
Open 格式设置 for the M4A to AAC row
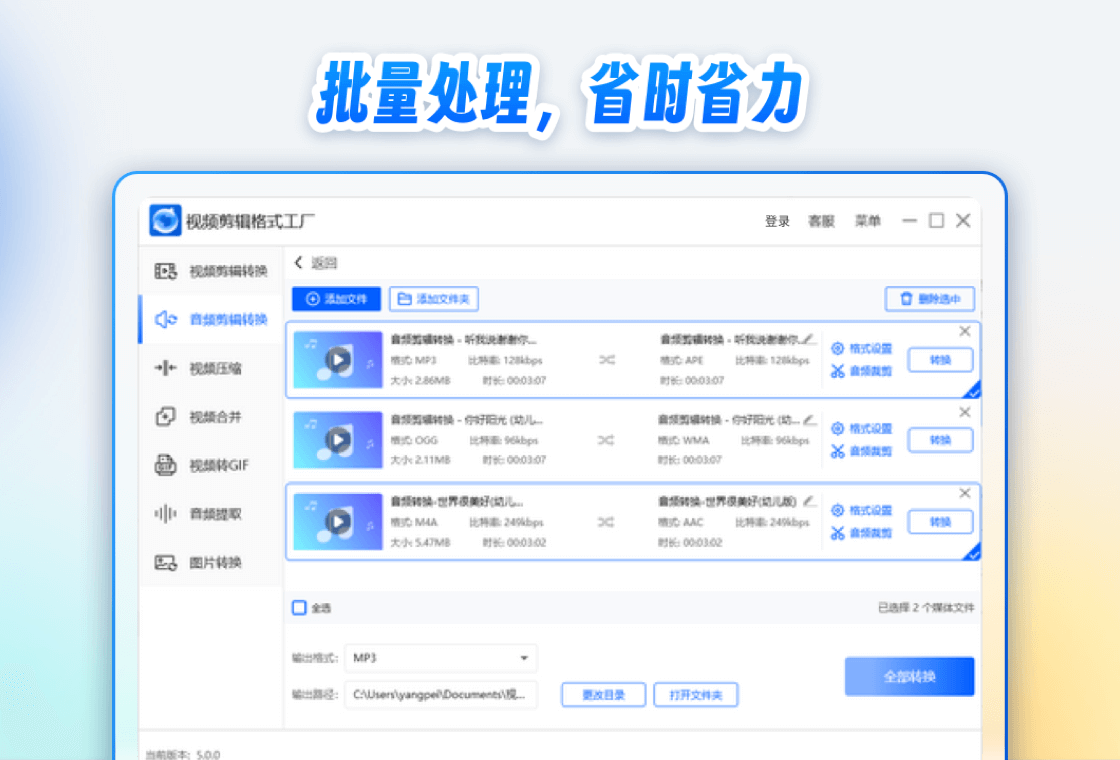861,510
